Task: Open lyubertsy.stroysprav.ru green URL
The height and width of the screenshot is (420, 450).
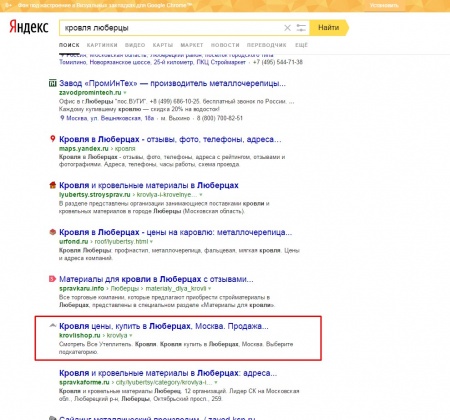Action: tap(95, 194)
